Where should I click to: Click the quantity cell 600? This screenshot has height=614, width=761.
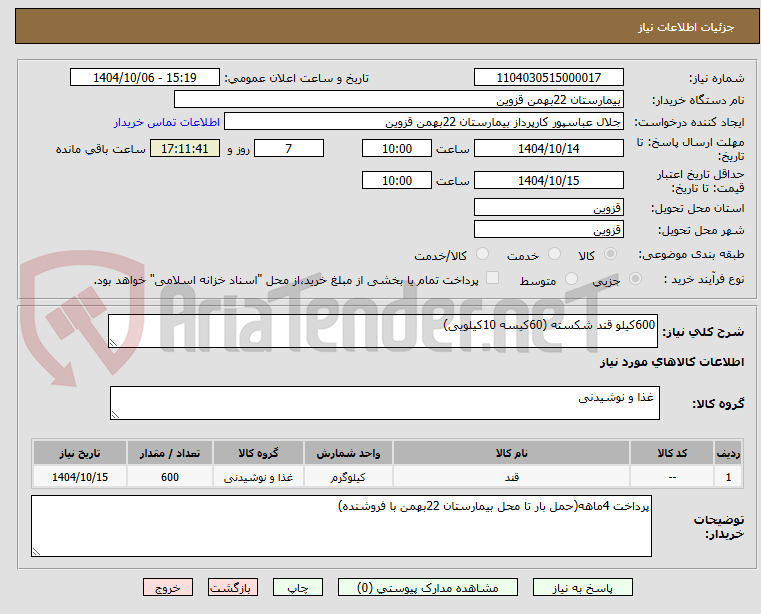169,477
